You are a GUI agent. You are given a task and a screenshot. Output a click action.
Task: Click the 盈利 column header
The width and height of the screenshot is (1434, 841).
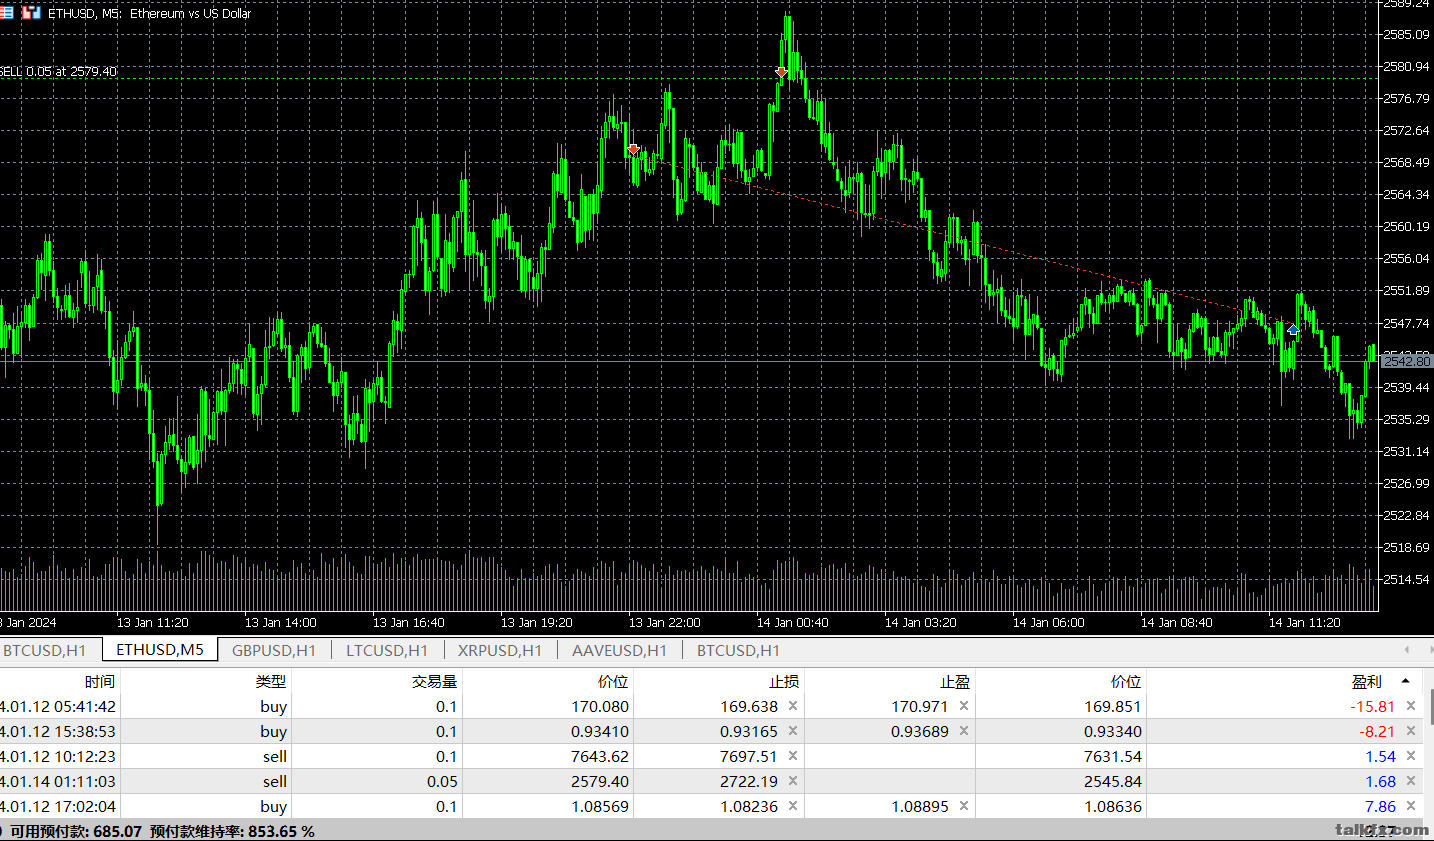(x=1367, y=682)
